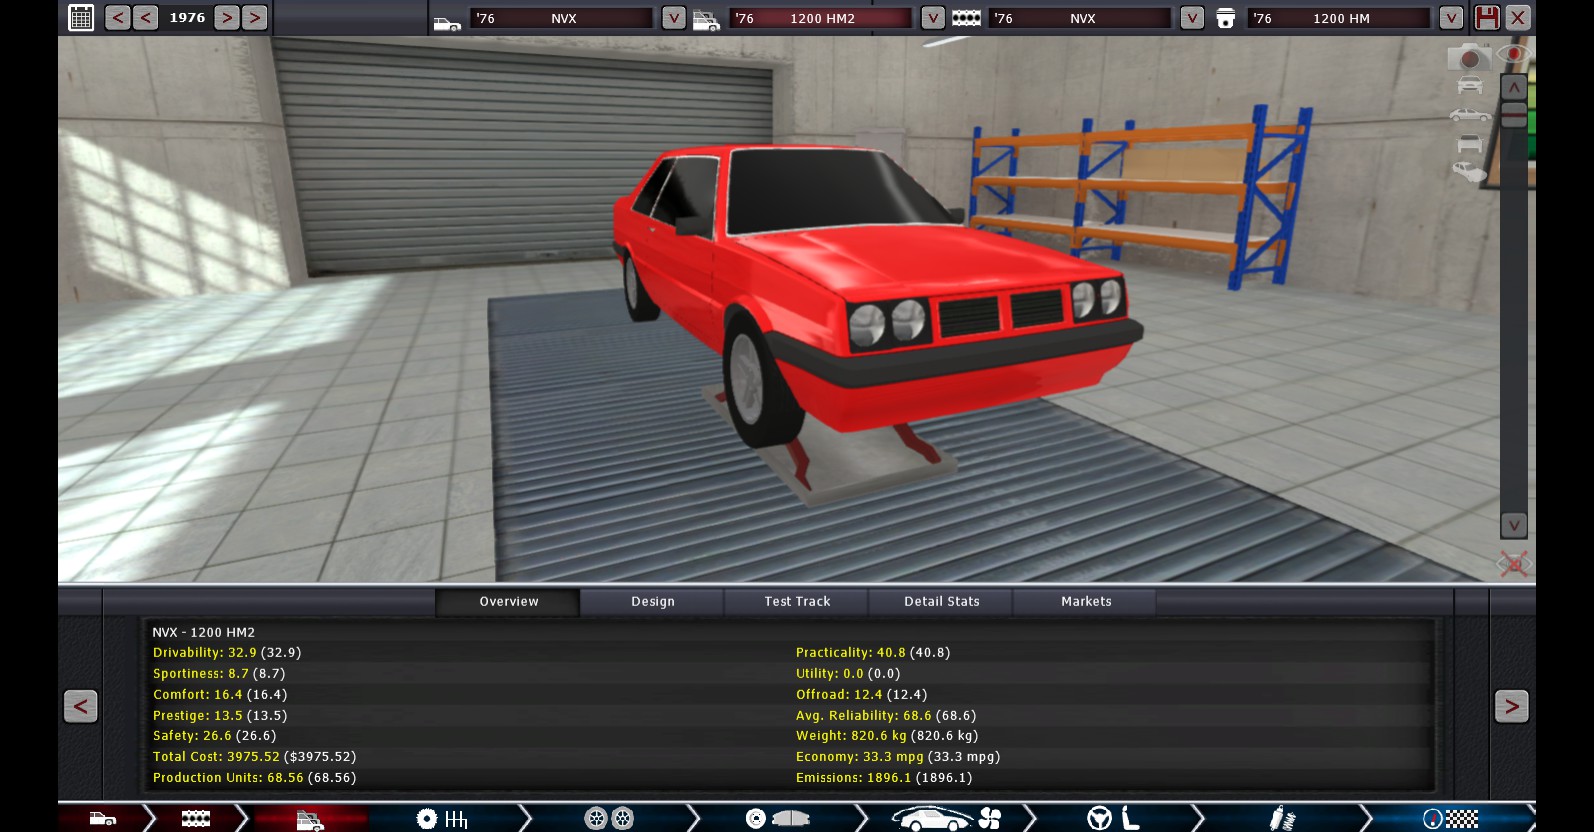Click the Weight: 820.6 kg stat
The width and height of the screenshot is (1594, 832).
point(887,735)
